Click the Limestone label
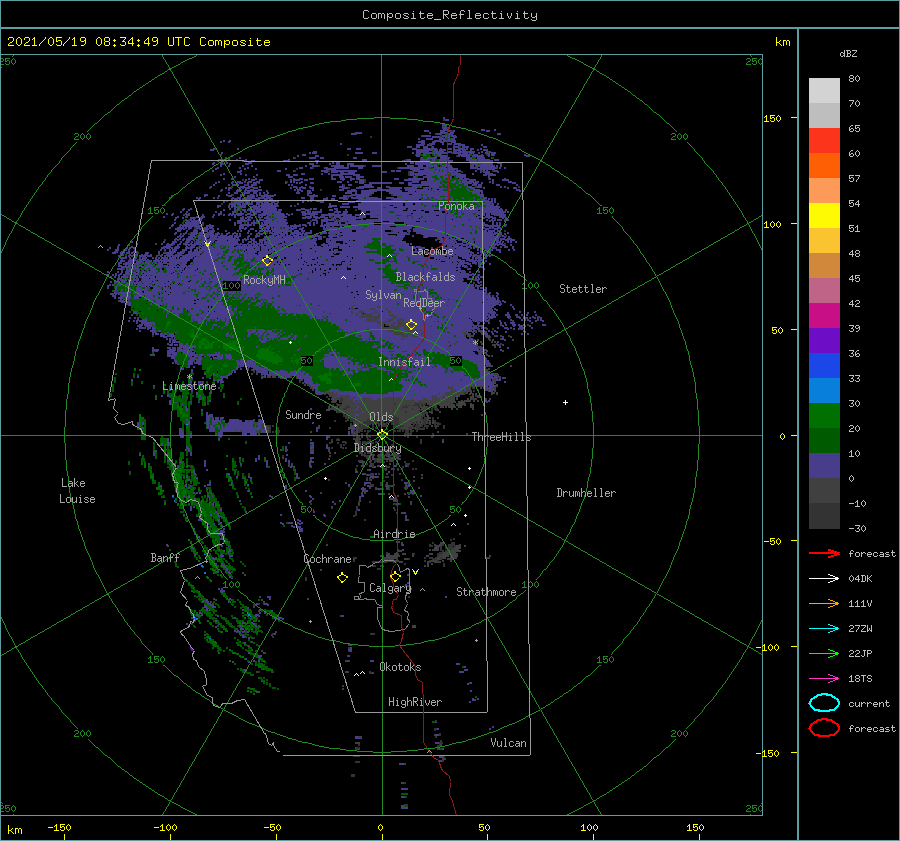Image resolution: width=900 pixels, height=841 pixels. [x=189, y=386]
